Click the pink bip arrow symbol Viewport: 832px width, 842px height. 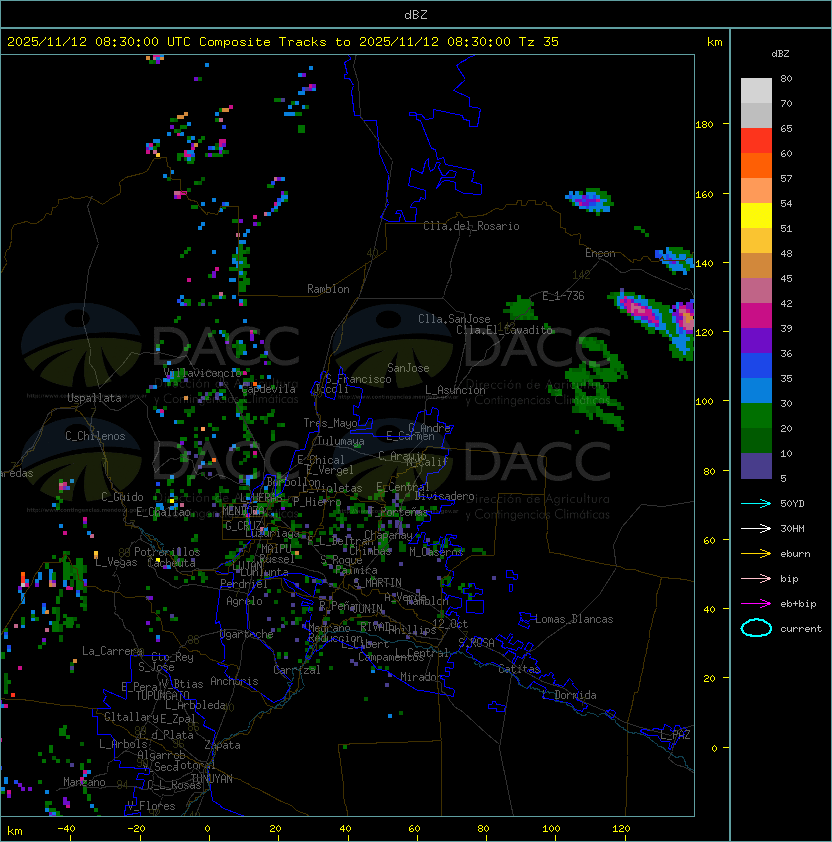pos(756,578)
